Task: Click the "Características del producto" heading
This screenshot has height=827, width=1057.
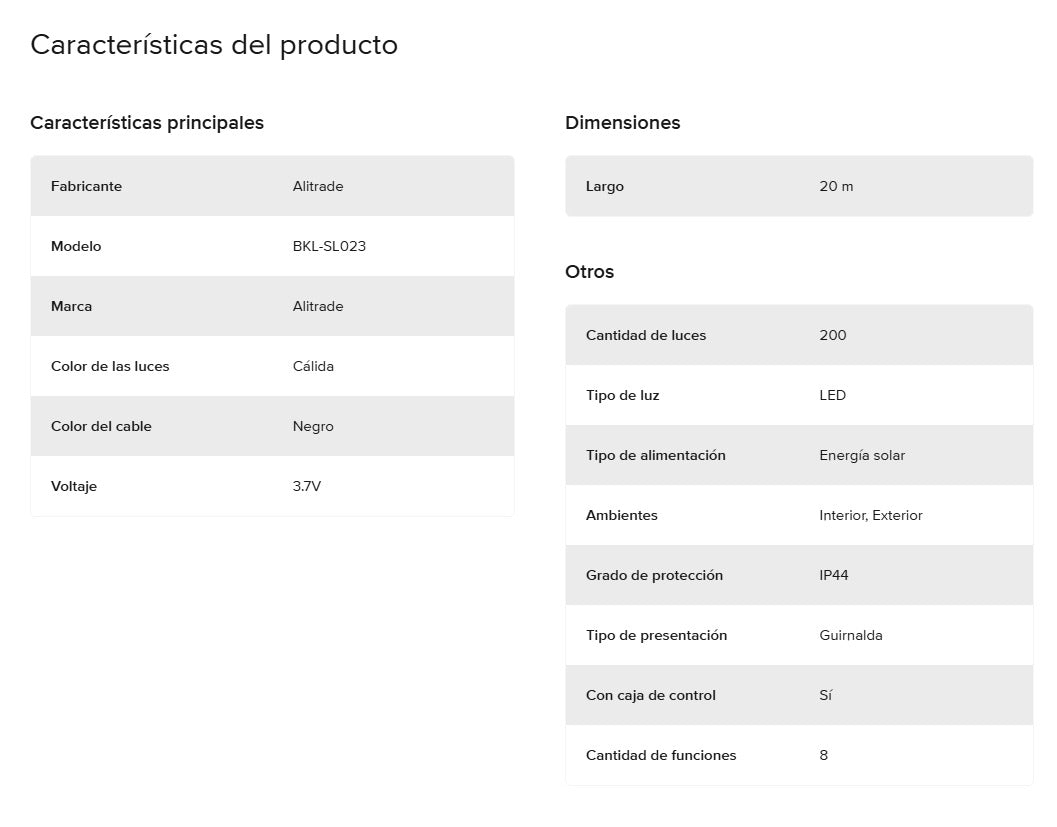Action: (214, 45)
